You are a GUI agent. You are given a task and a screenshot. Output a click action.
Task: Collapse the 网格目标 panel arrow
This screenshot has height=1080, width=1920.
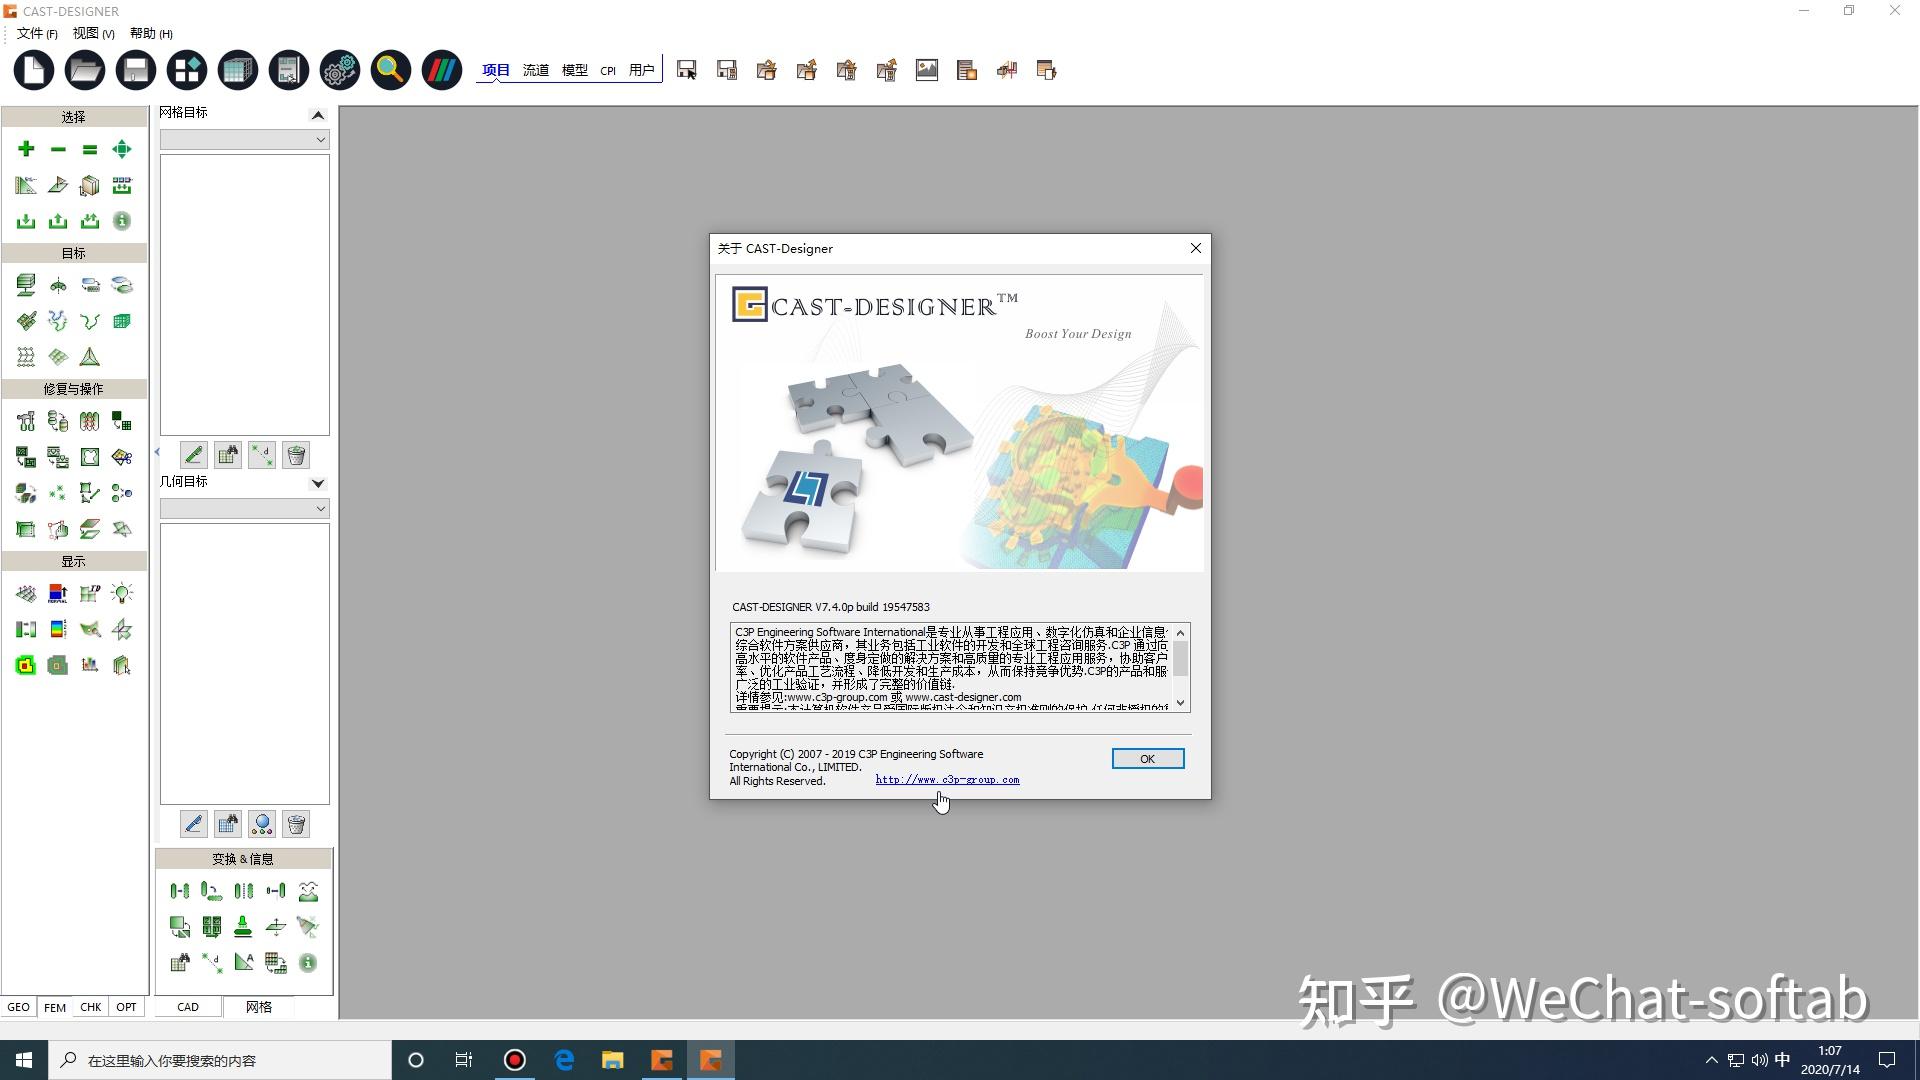(318, 115)
